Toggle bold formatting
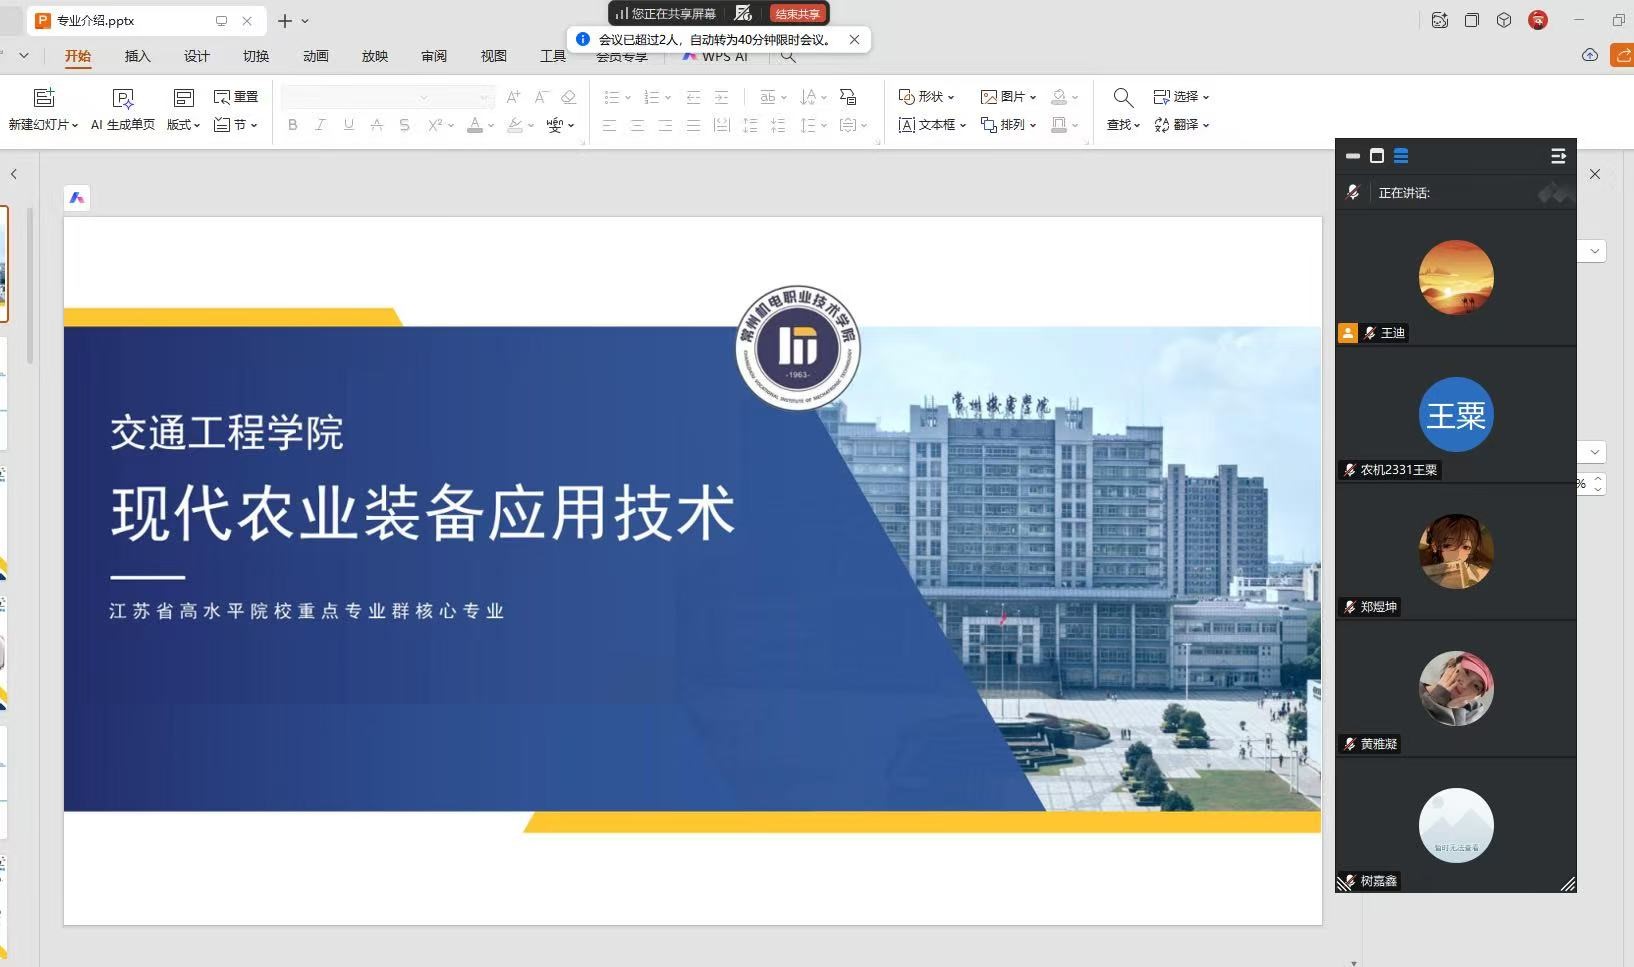 pyautogui.click(x=292, y=125)
